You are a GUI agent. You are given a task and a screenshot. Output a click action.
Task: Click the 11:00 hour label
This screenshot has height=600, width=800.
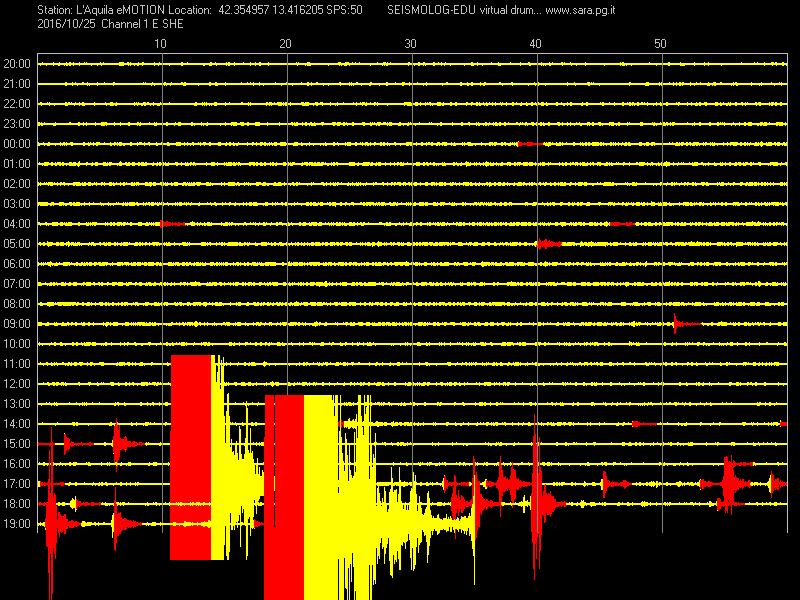tap(17, 364)
